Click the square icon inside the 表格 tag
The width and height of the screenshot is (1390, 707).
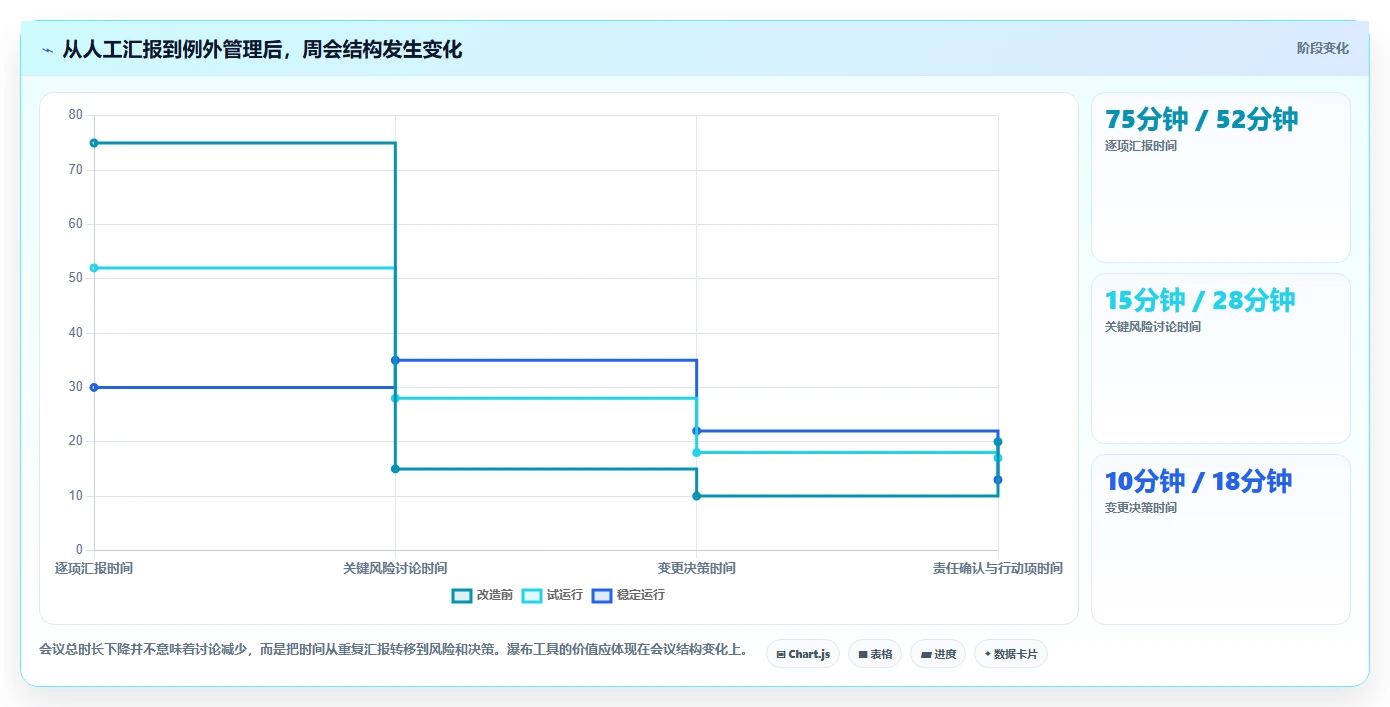(862, 655)
